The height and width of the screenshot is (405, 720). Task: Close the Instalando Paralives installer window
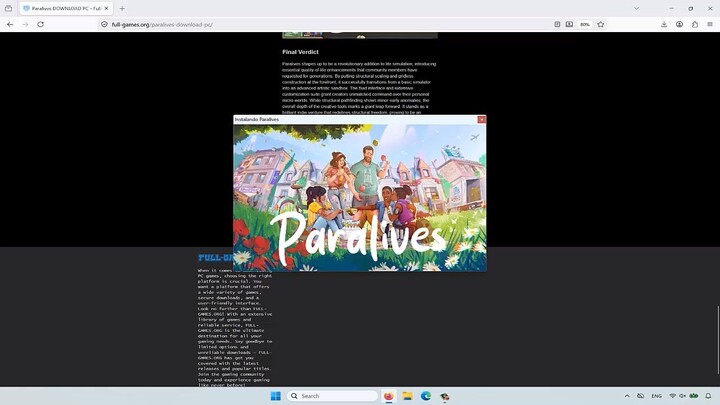click(x=481, y=119)
